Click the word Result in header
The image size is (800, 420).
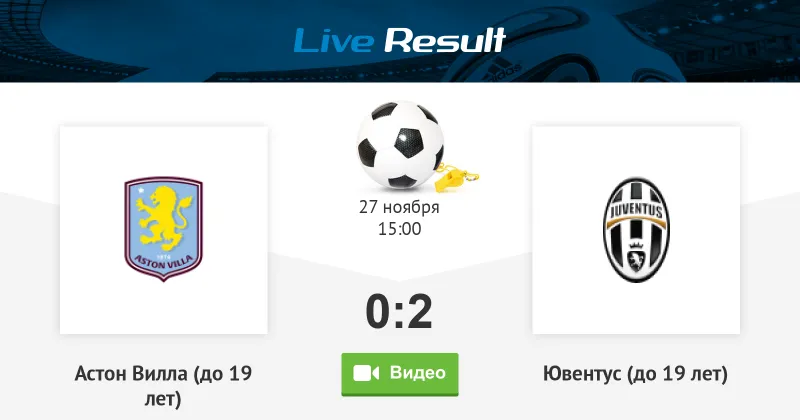[445, 40]
